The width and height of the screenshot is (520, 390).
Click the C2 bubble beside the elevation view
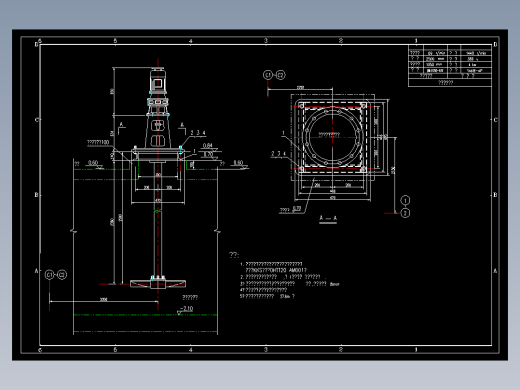click(x=62, y=275)
